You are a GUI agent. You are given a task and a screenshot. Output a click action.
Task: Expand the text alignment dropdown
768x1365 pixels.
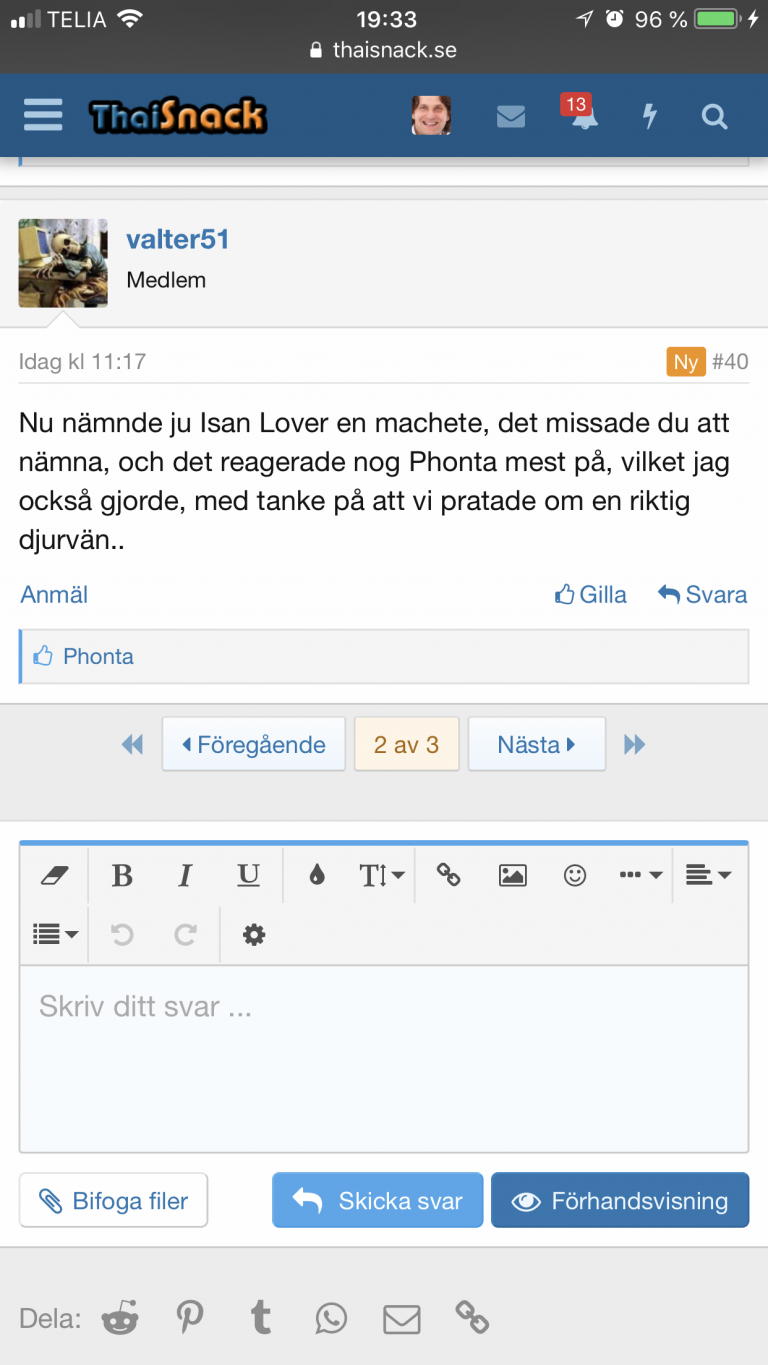coord(708,876)
